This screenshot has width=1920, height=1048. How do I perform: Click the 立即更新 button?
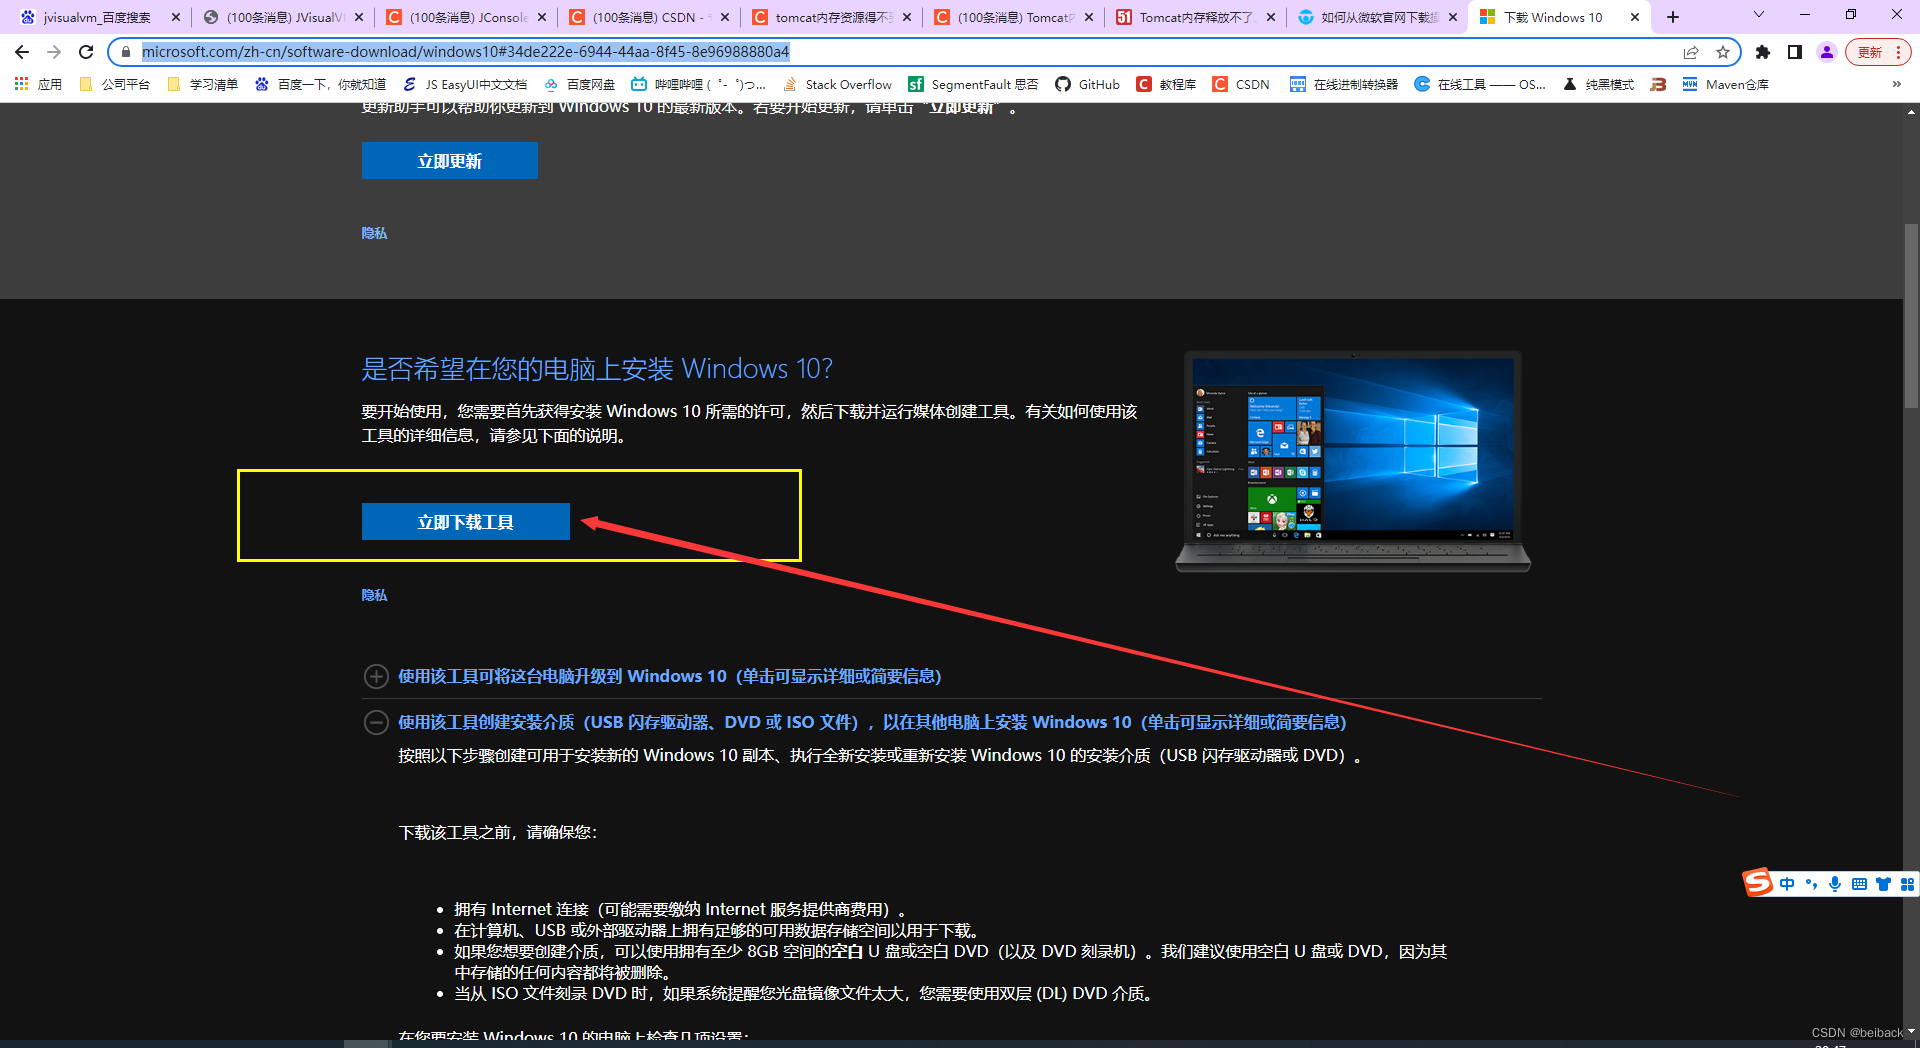[450, 161]
